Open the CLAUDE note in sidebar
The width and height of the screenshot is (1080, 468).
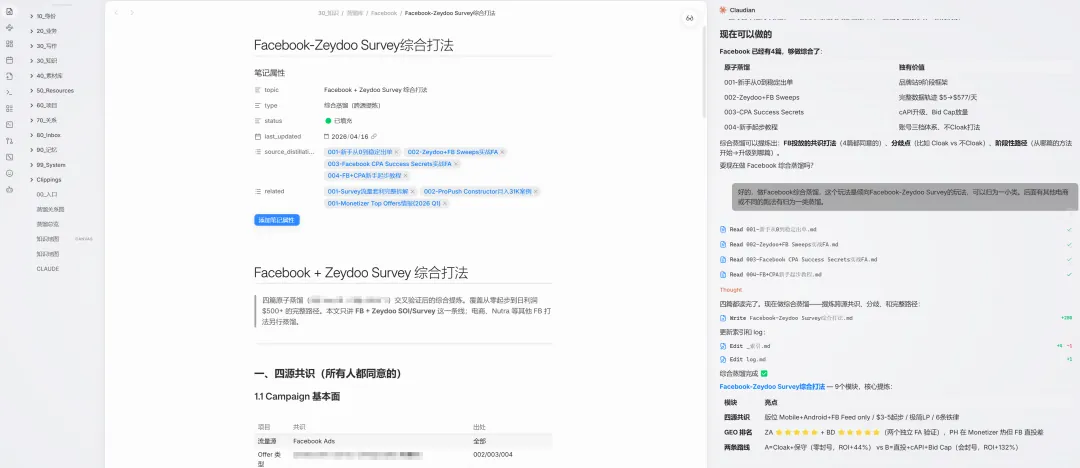coord(48,269)
